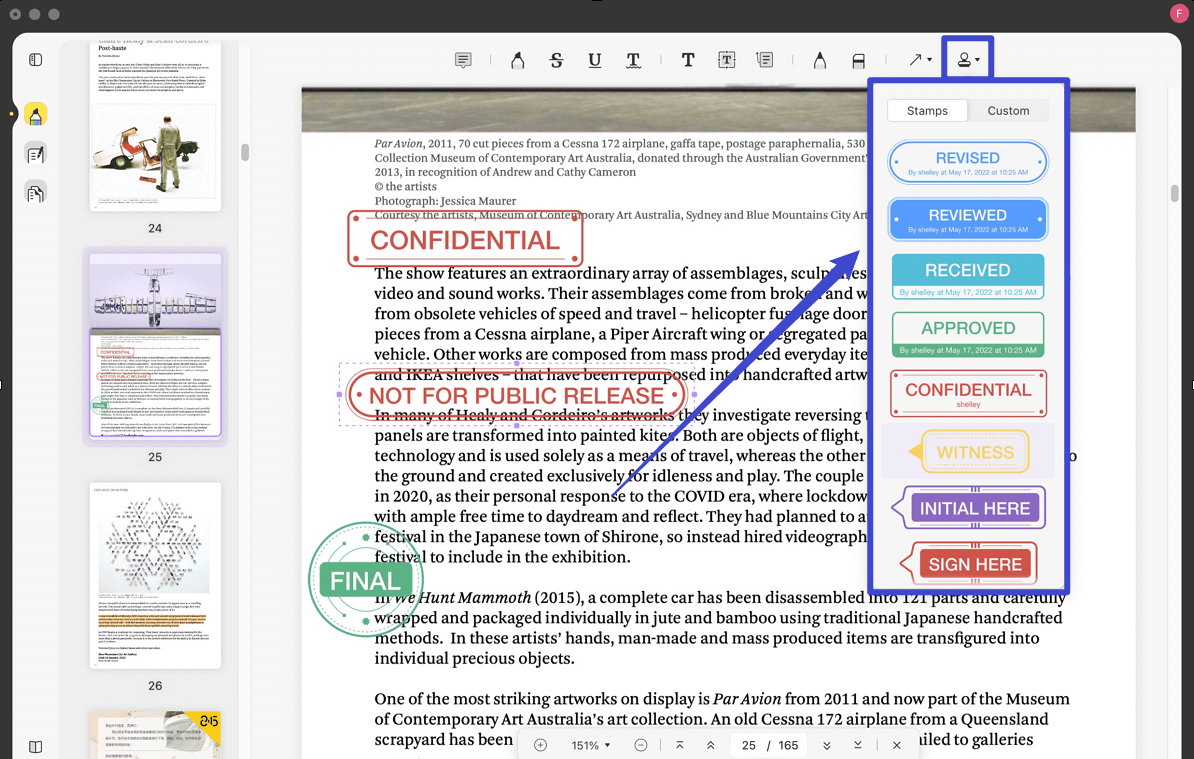This screenshot has width=1194, height=759.
Task: Select the Strikethrough annotation tool
Action: pyautogui.click(x=556, y=59)
